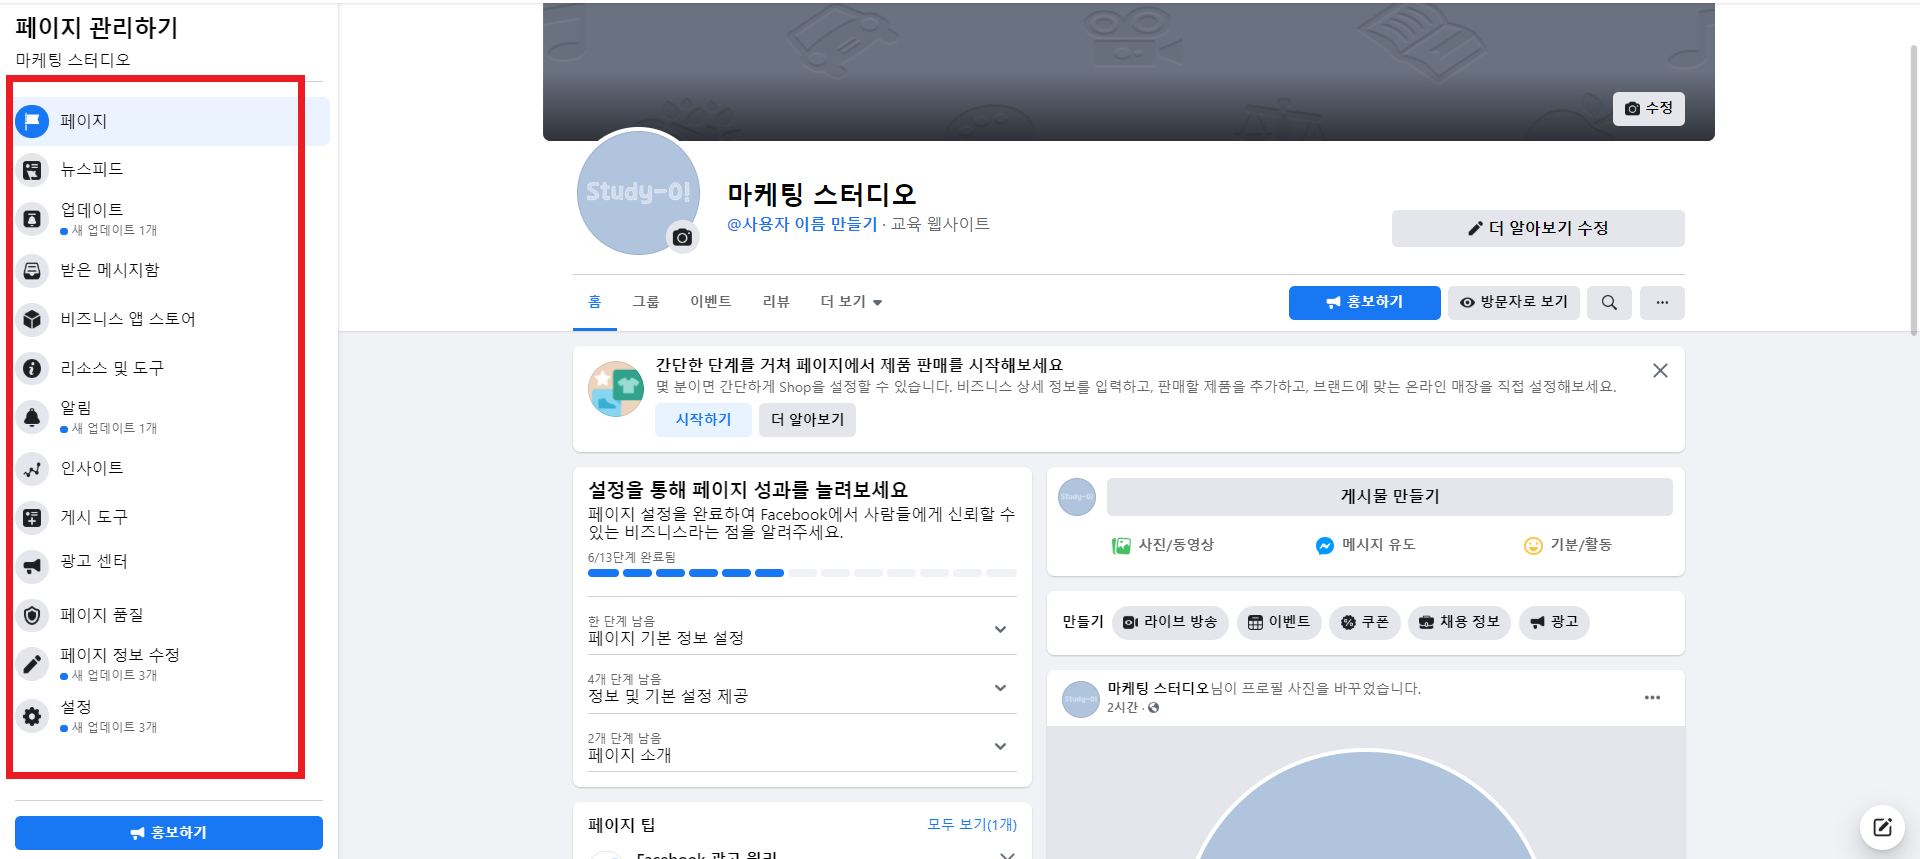Click the 업데이트 sidebar icon
1920x859 pixels.
pos(32,219)
